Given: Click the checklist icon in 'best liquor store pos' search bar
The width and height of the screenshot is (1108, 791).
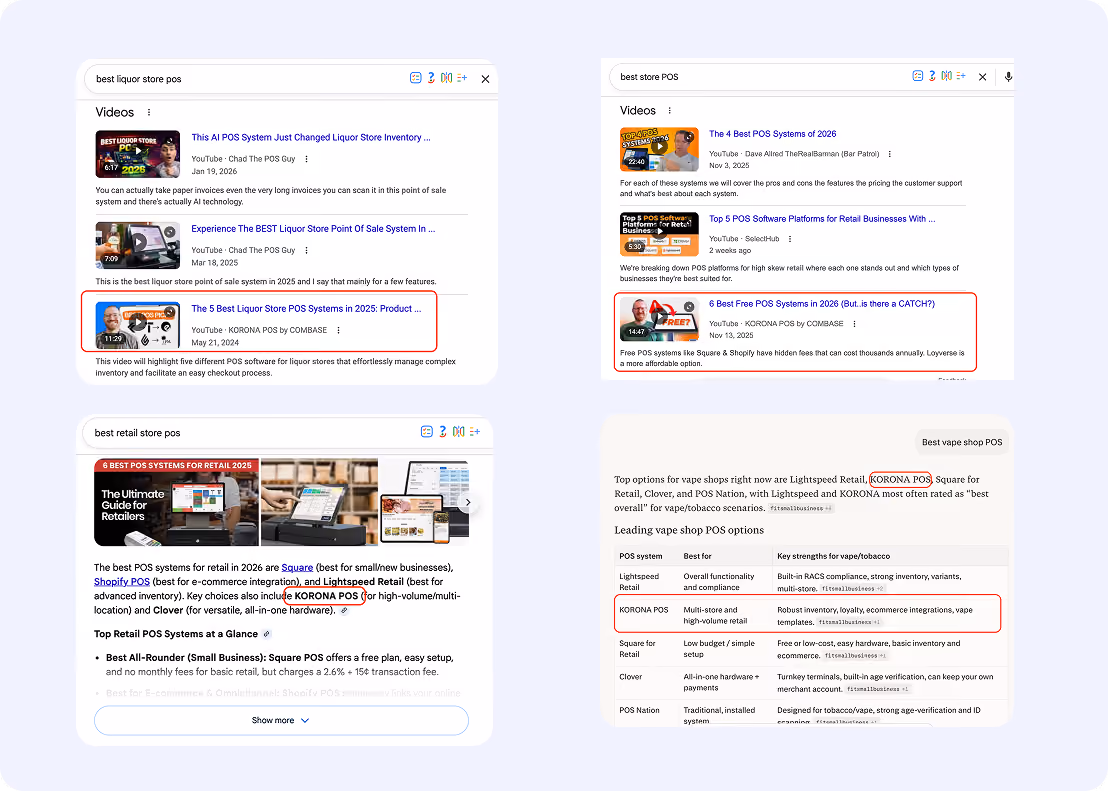Looking at the screenshot, I should tap(416, 78).
